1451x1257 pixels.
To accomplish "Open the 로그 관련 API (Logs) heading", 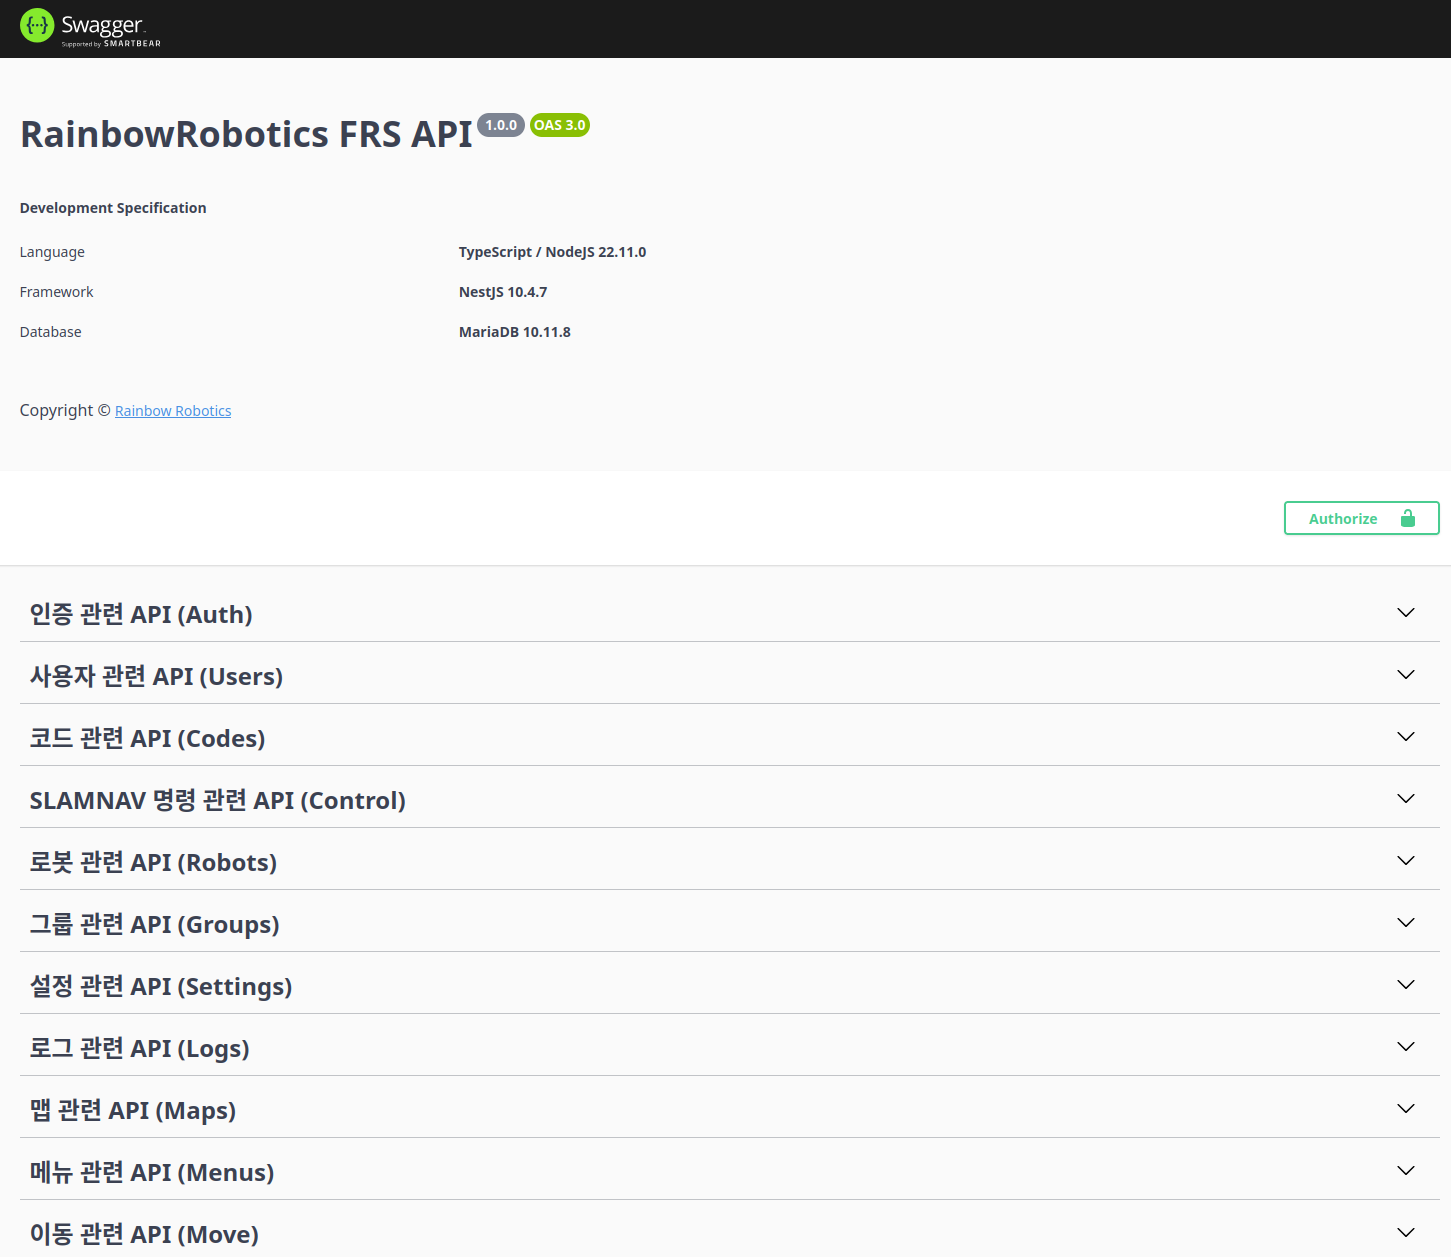I will pos(139,1048).
